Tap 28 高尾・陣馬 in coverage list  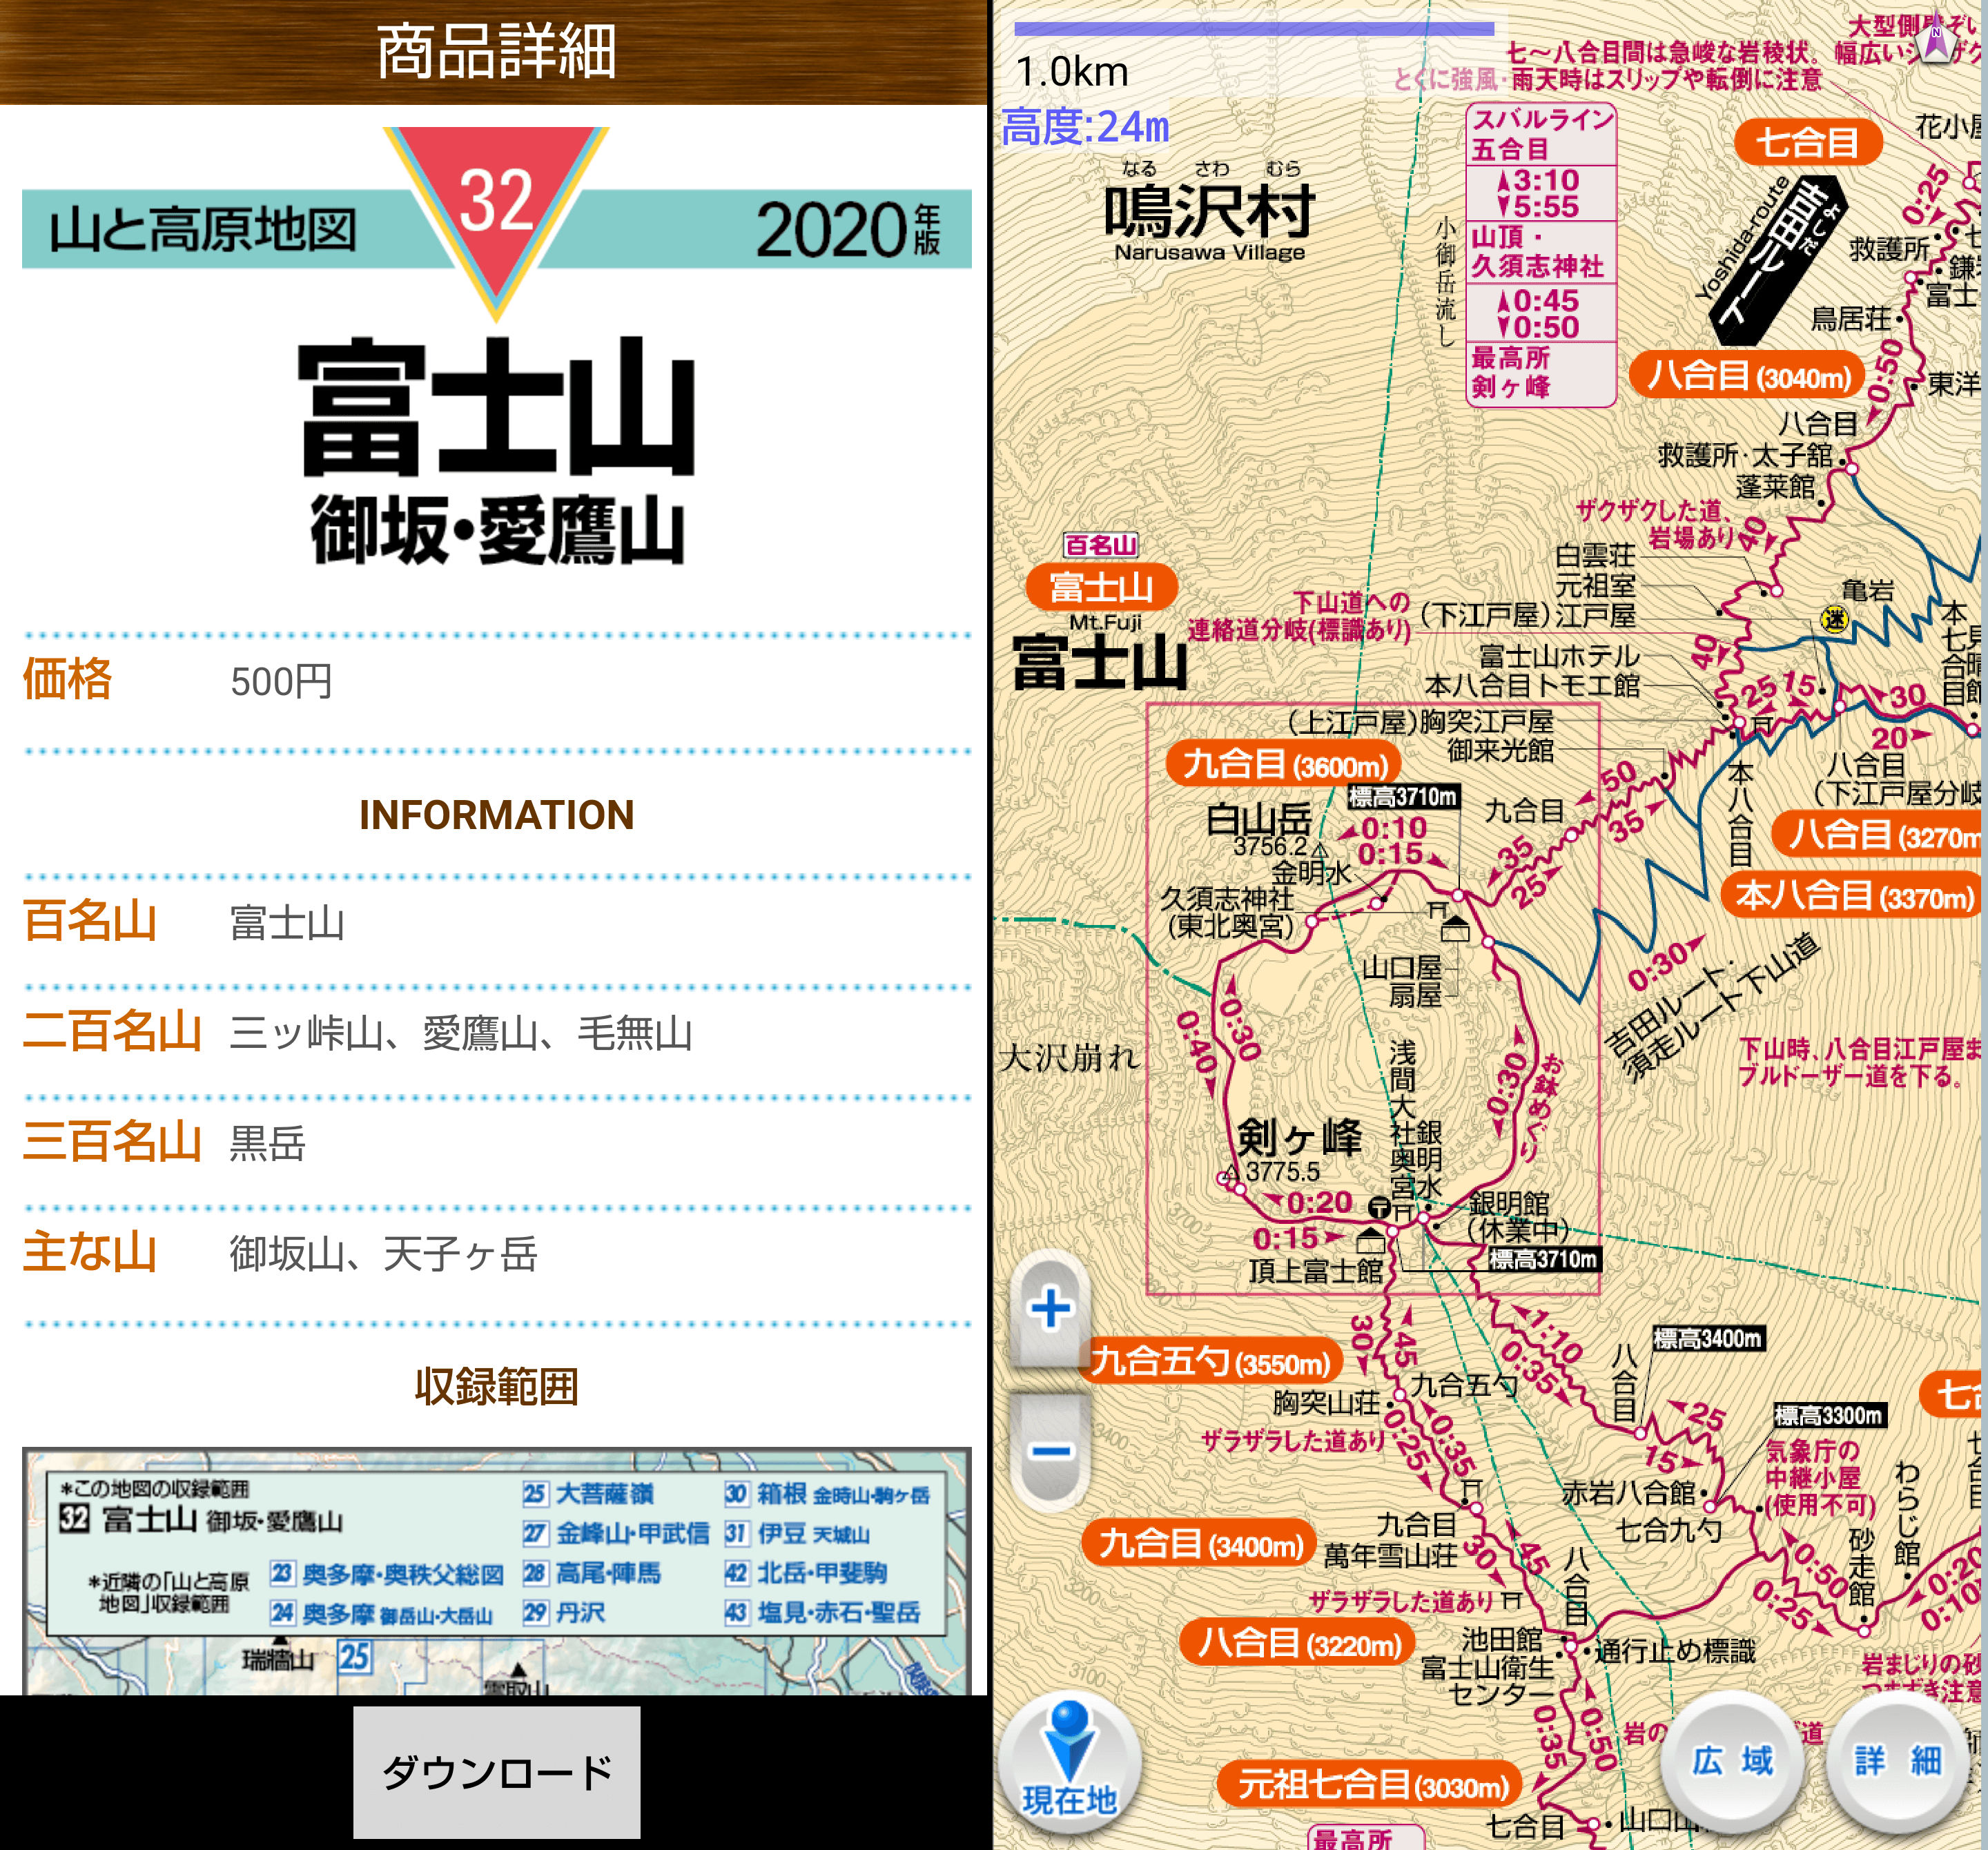(592, 1573)
